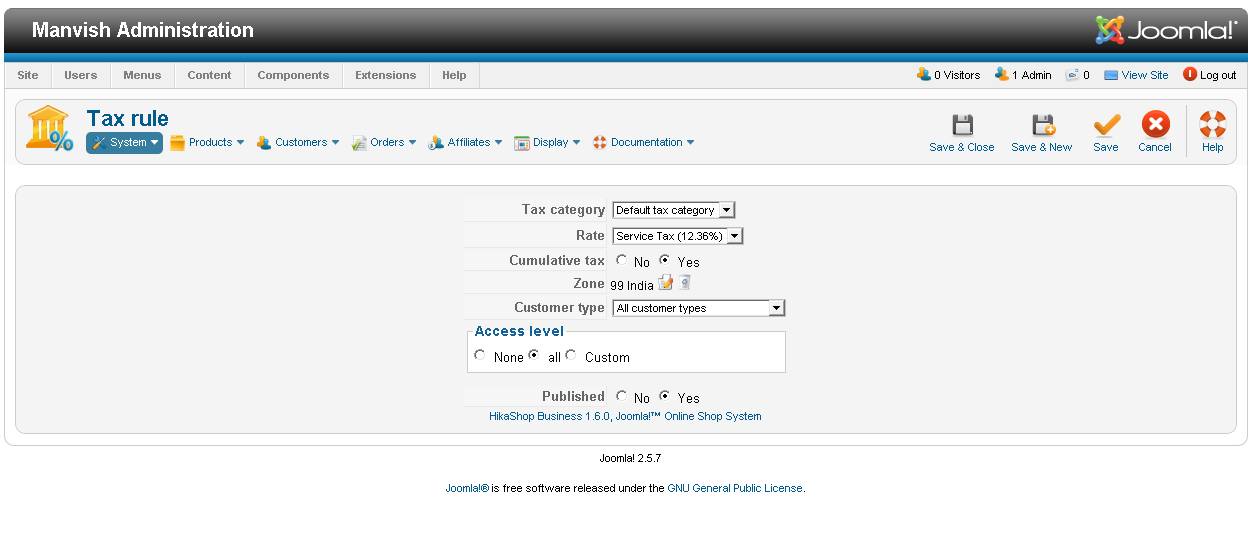
Task: Open Help via the lifebuoy icon
Action: [1212, 125]
